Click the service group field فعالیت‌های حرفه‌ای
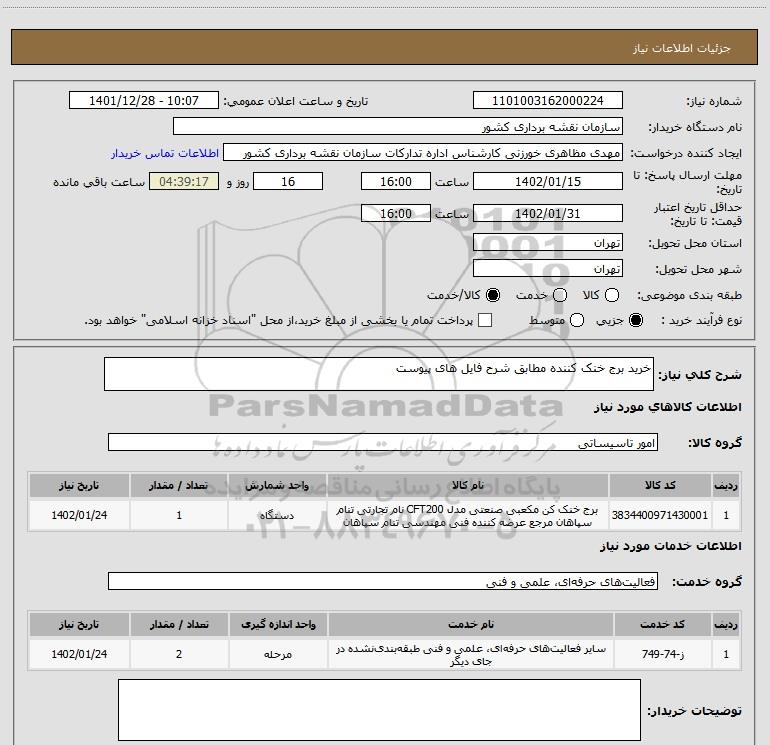The height and width of the screenshot is (745, 770). coord(383,581)
